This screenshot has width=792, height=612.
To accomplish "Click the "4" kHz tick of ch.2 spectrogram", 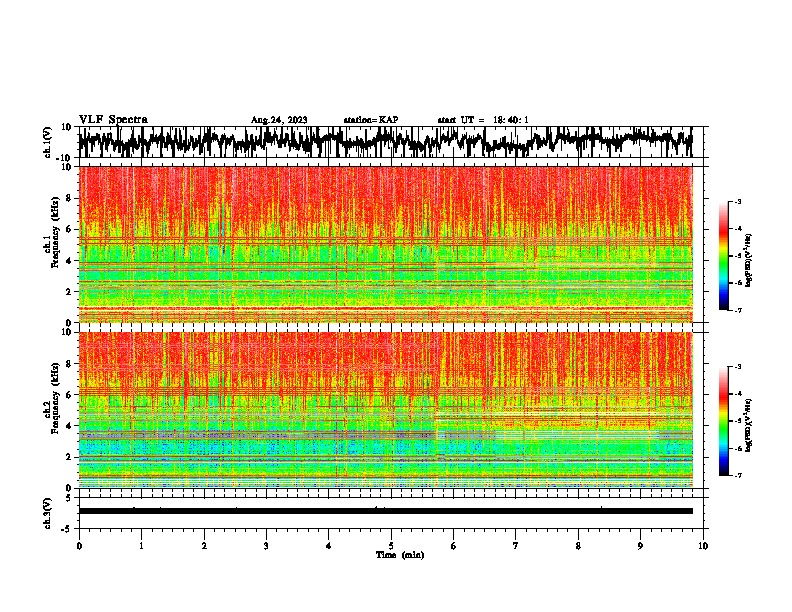I will (x=69, y=426).
